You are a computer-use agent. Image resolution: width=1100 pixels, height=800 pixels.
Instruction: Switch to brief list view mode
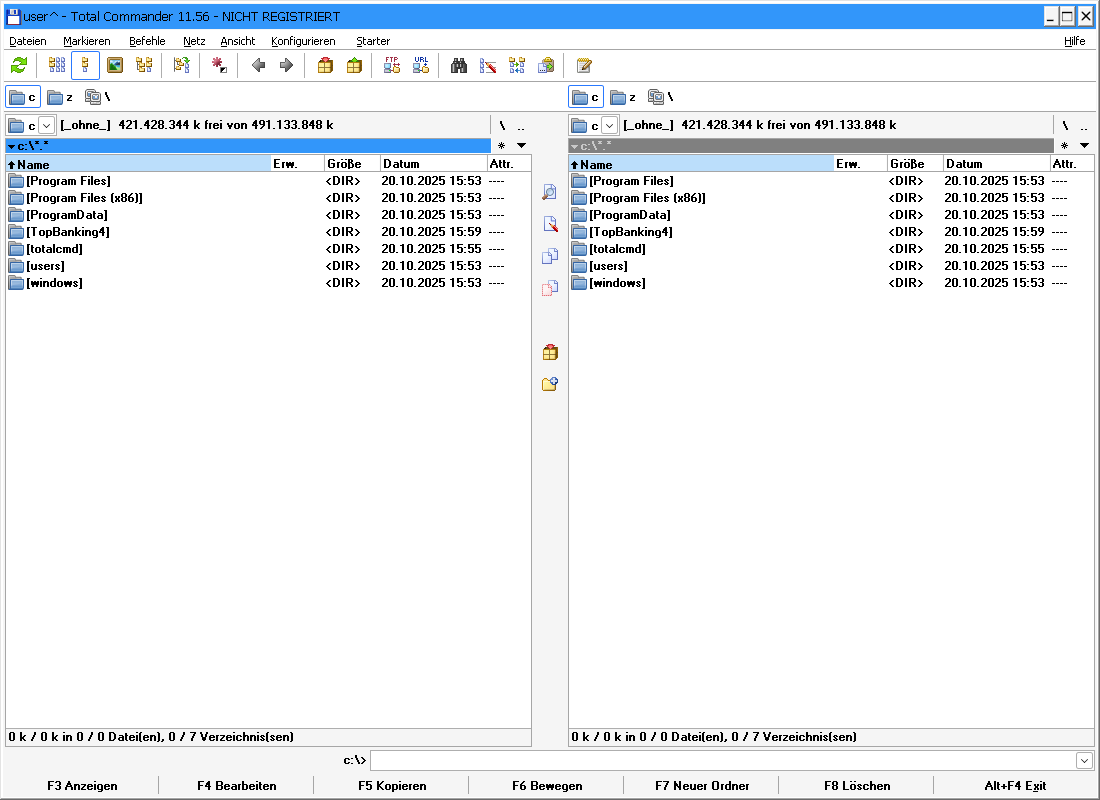[57, 66]
